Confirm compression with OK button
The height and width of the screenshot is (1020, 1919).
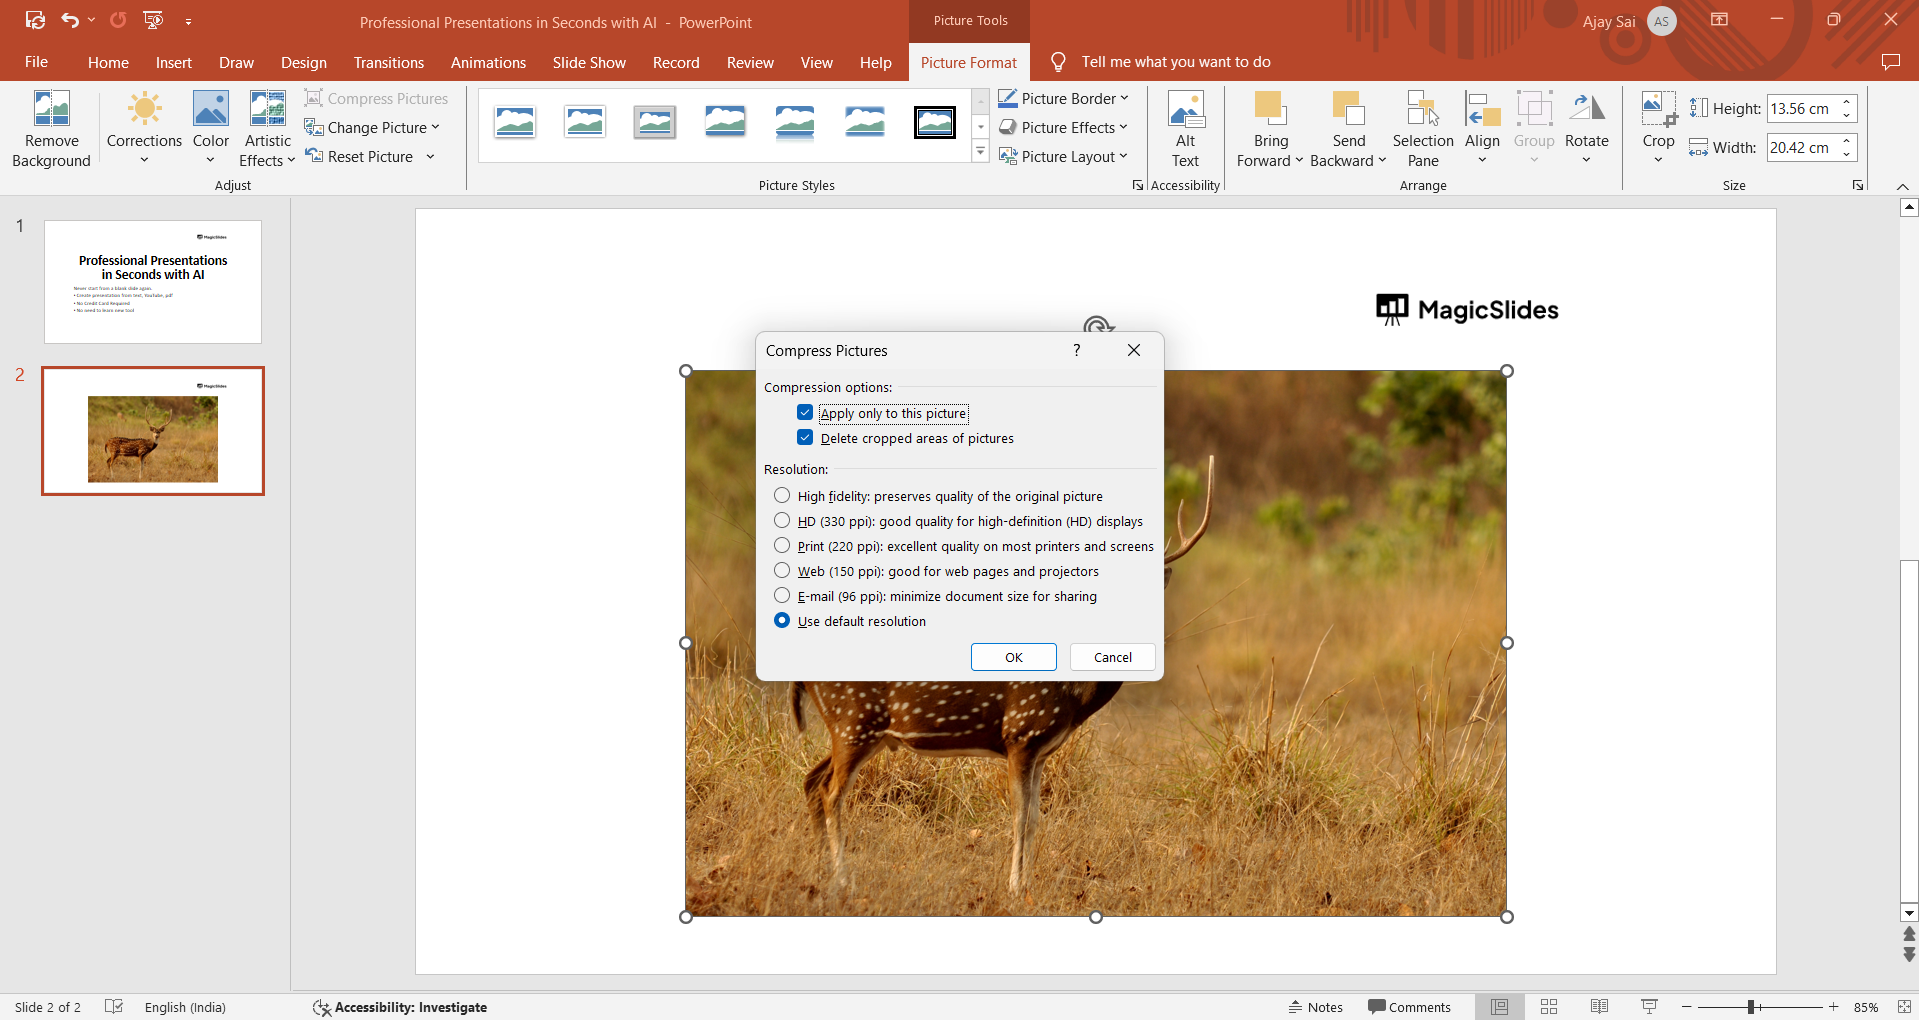pyautogui.click(x=1013, y=657)
